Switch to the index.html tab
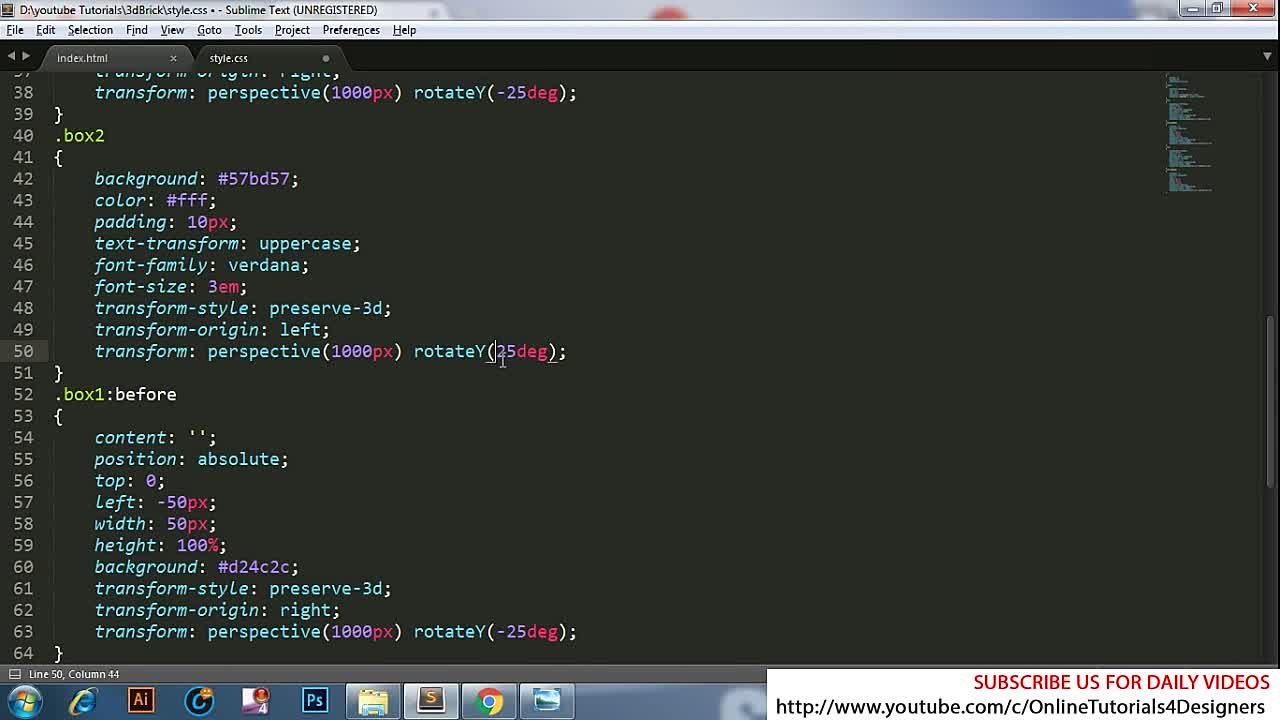The width and height of the screenshot is (1280, 720). click(82, 58)
